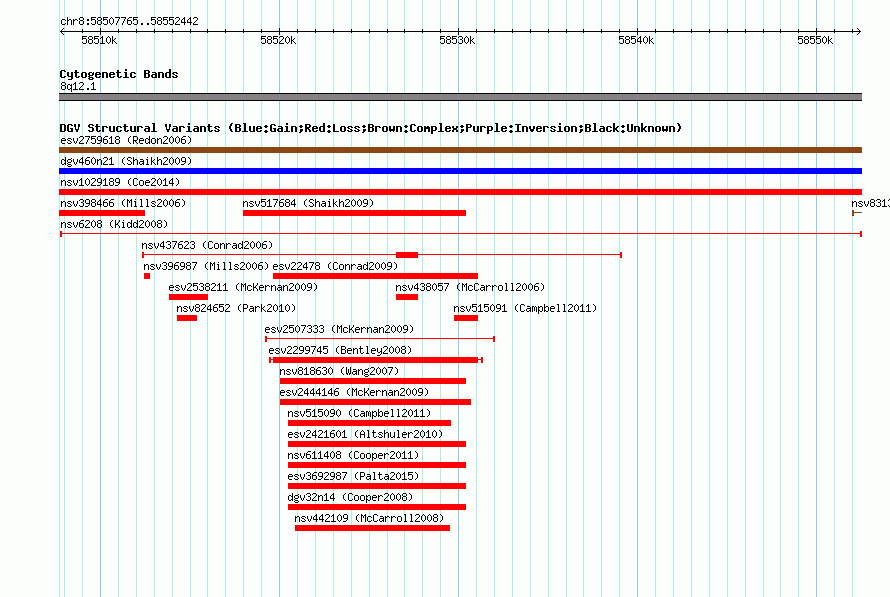Click the 58550k ruler label

tap(815, 40)
